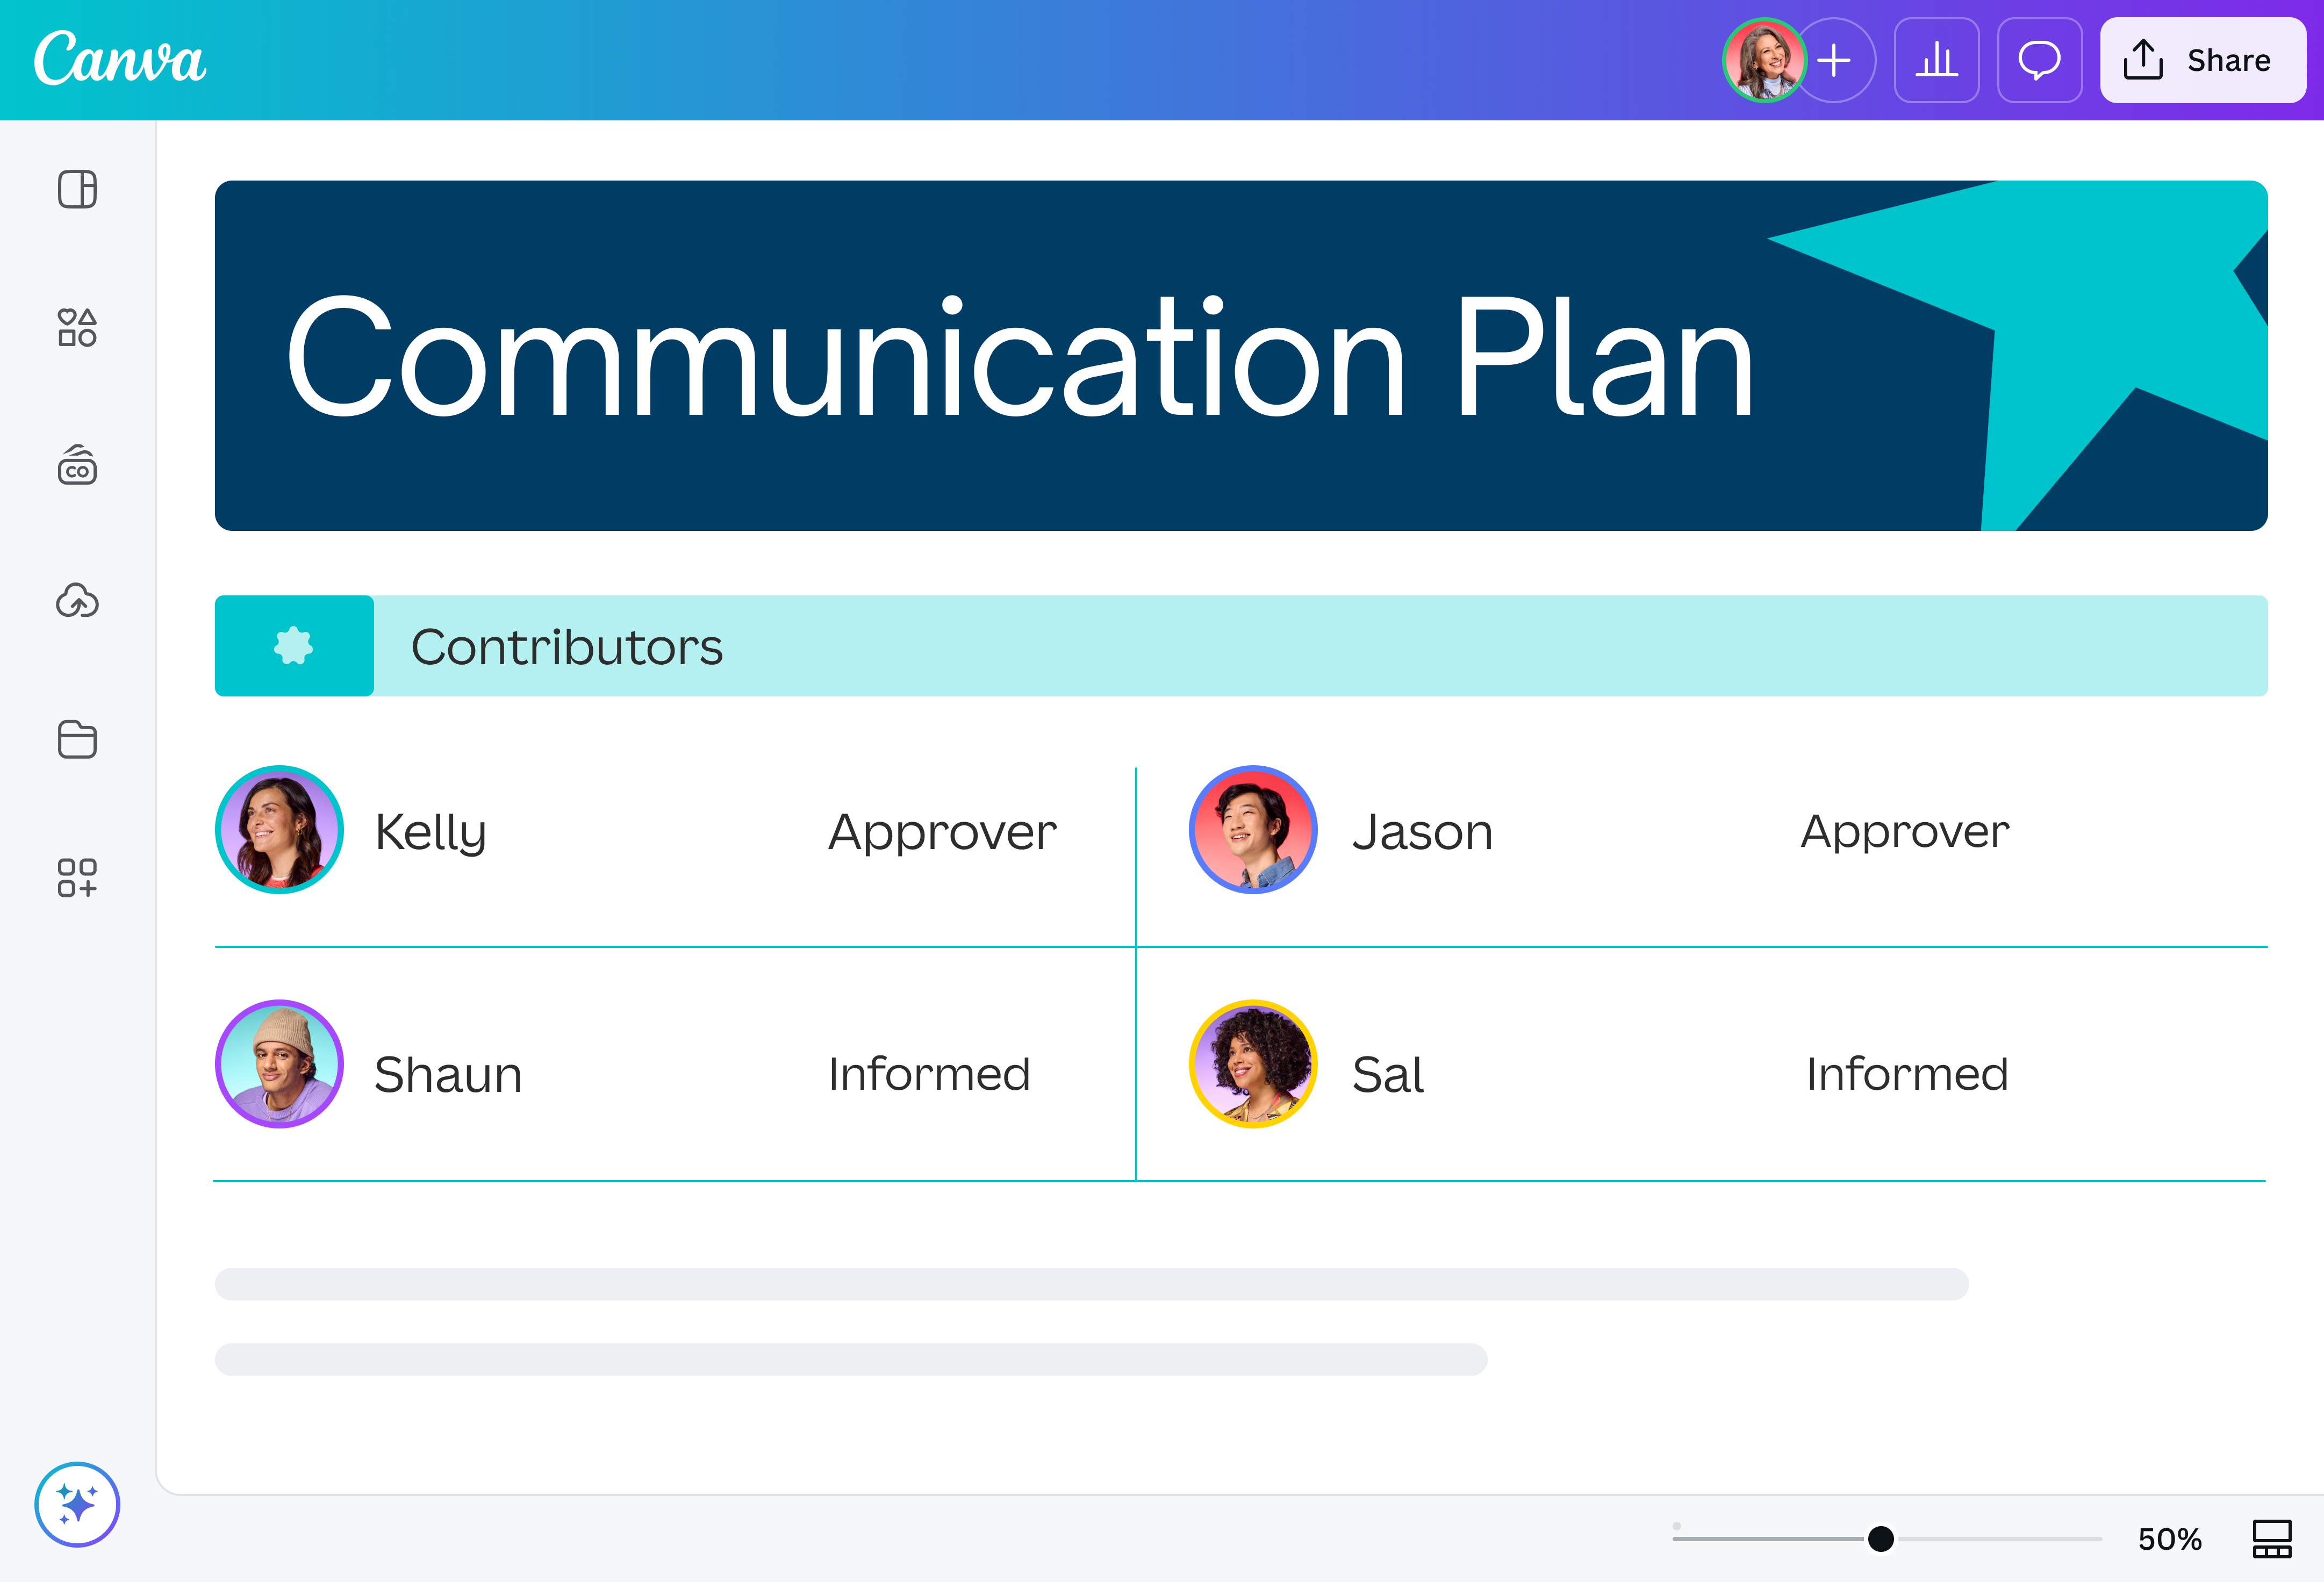Click the Share button
The height and width of the screenshot is (1582, 2324).
(2203, 60)
